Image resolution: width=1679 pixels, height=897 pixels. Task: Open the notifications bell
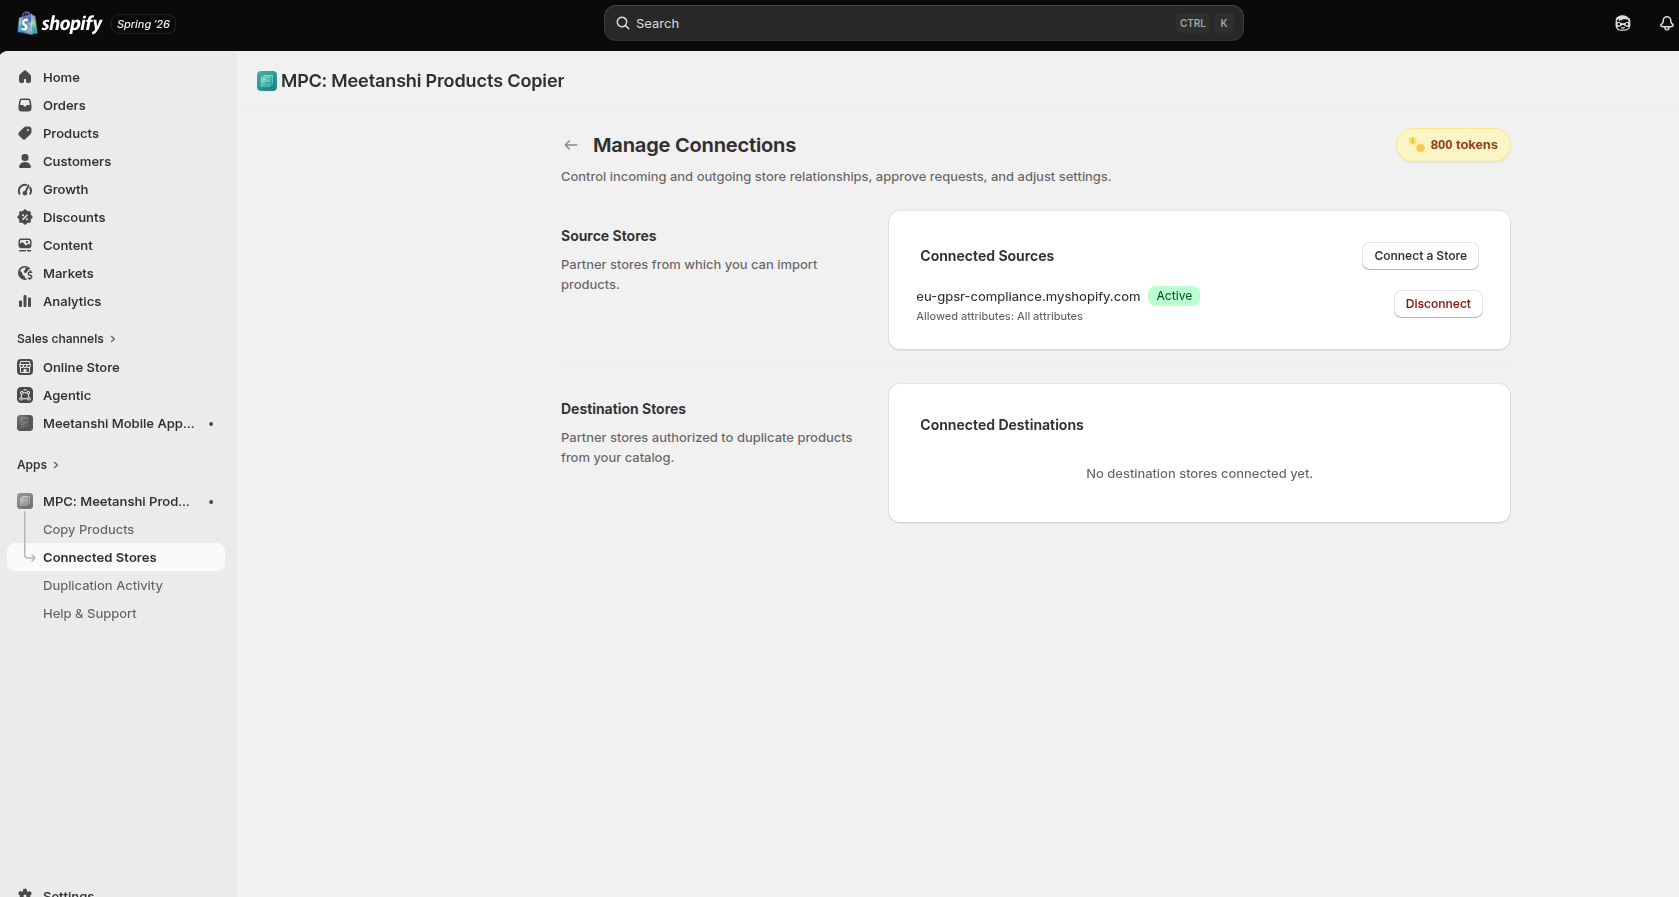(1667, 23)
